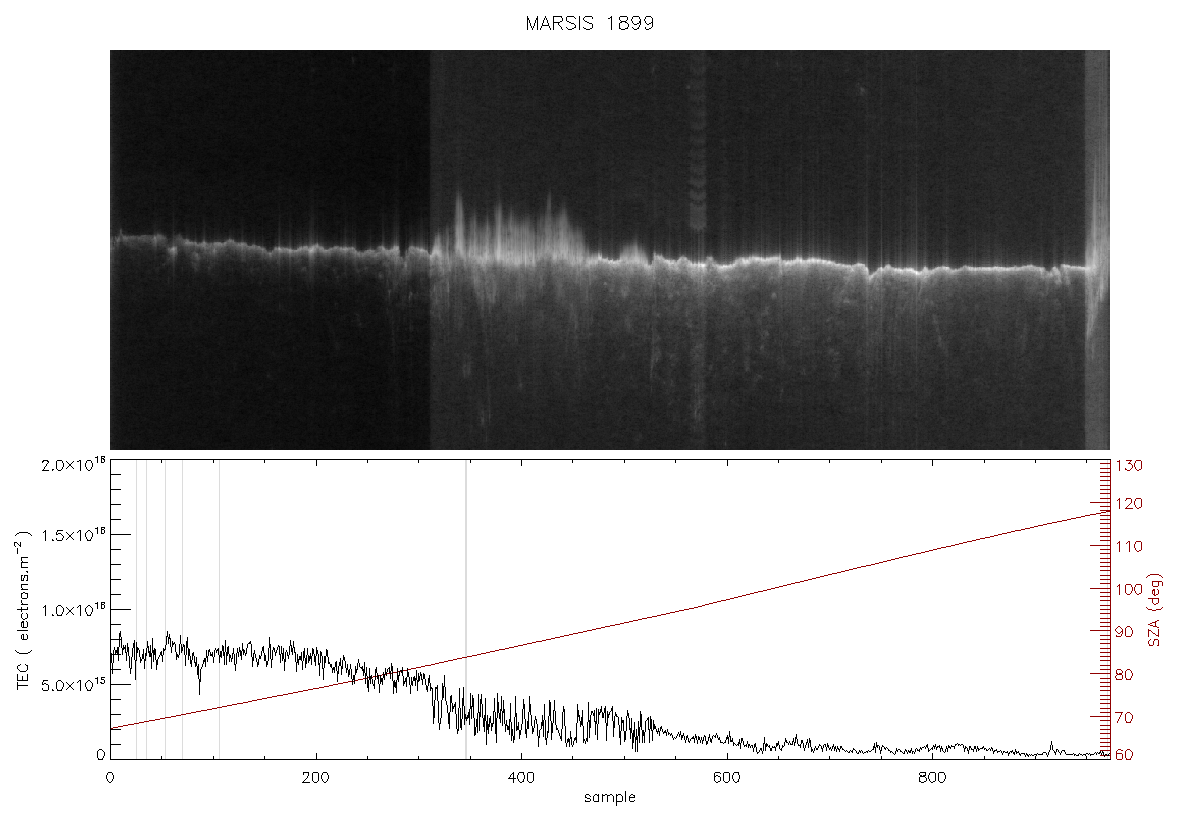The width and height of the screenshot is (1180, 830).
Task: Click the 400 tick label on x-axis
Action: [x=521, y=777]
